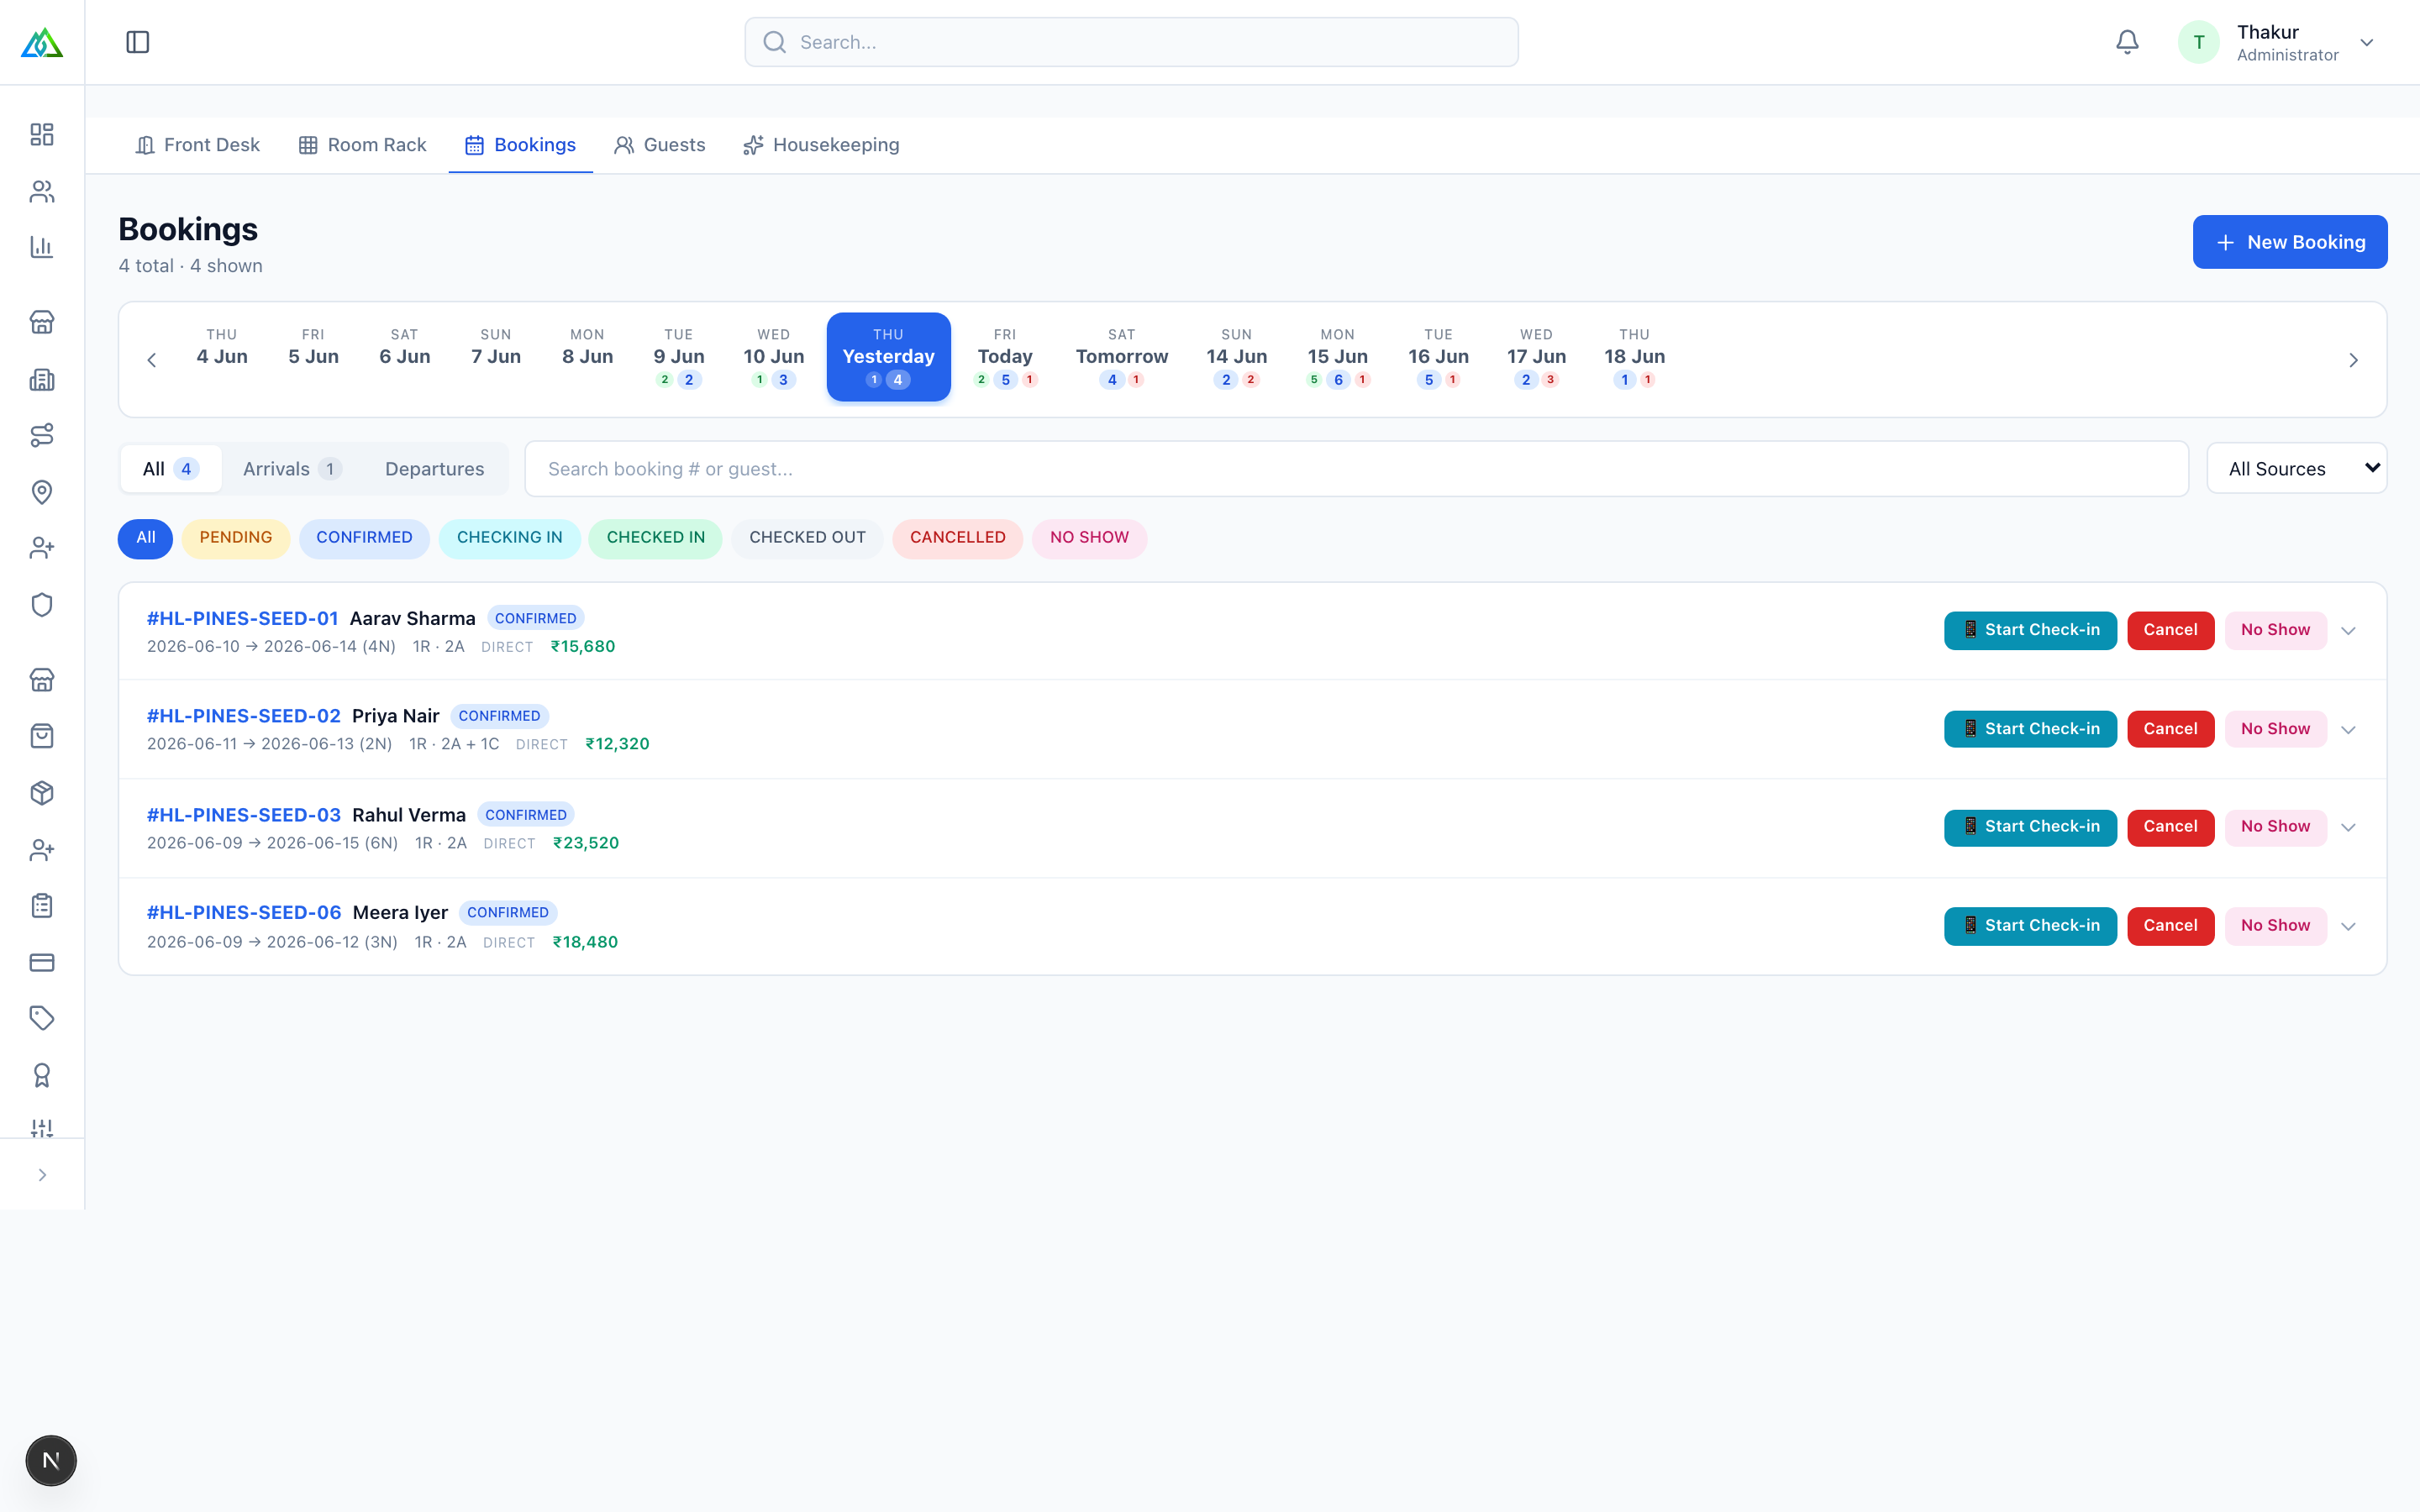Open the location pin sidebar icon
The image size is (2420, 1512).
point(42,492)
